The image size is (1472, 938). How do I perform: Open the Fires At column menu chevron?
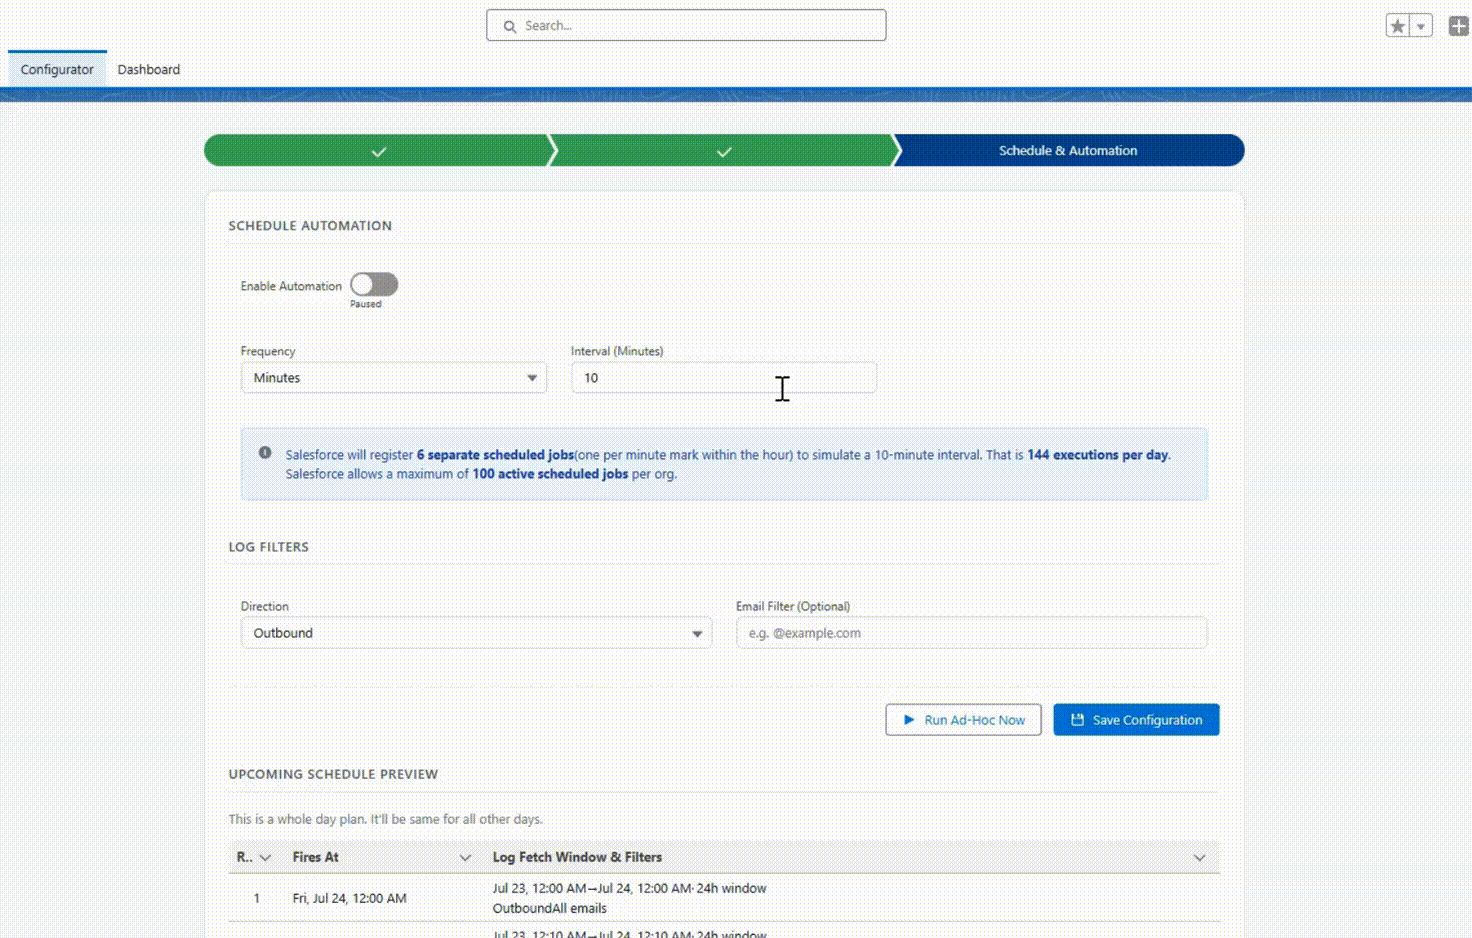click(x=465, y=858)
